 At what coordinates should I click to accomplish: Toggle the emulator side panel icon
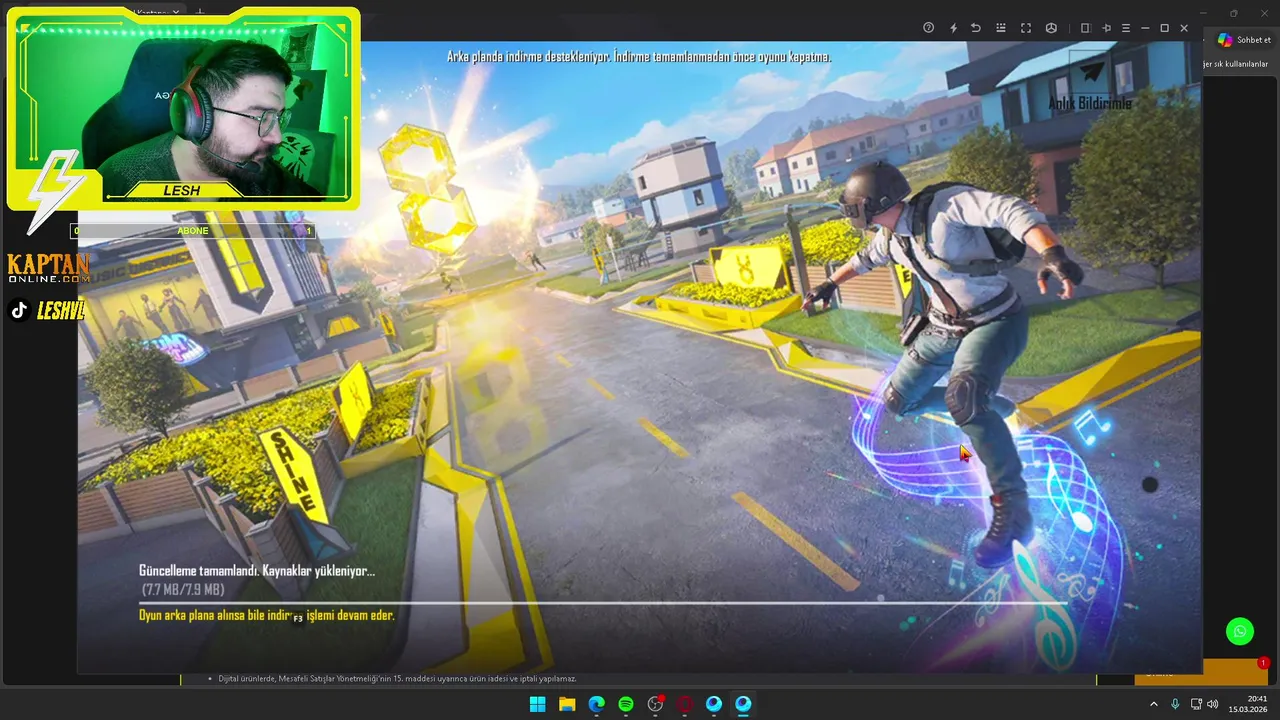click(x=1085, y=28)
